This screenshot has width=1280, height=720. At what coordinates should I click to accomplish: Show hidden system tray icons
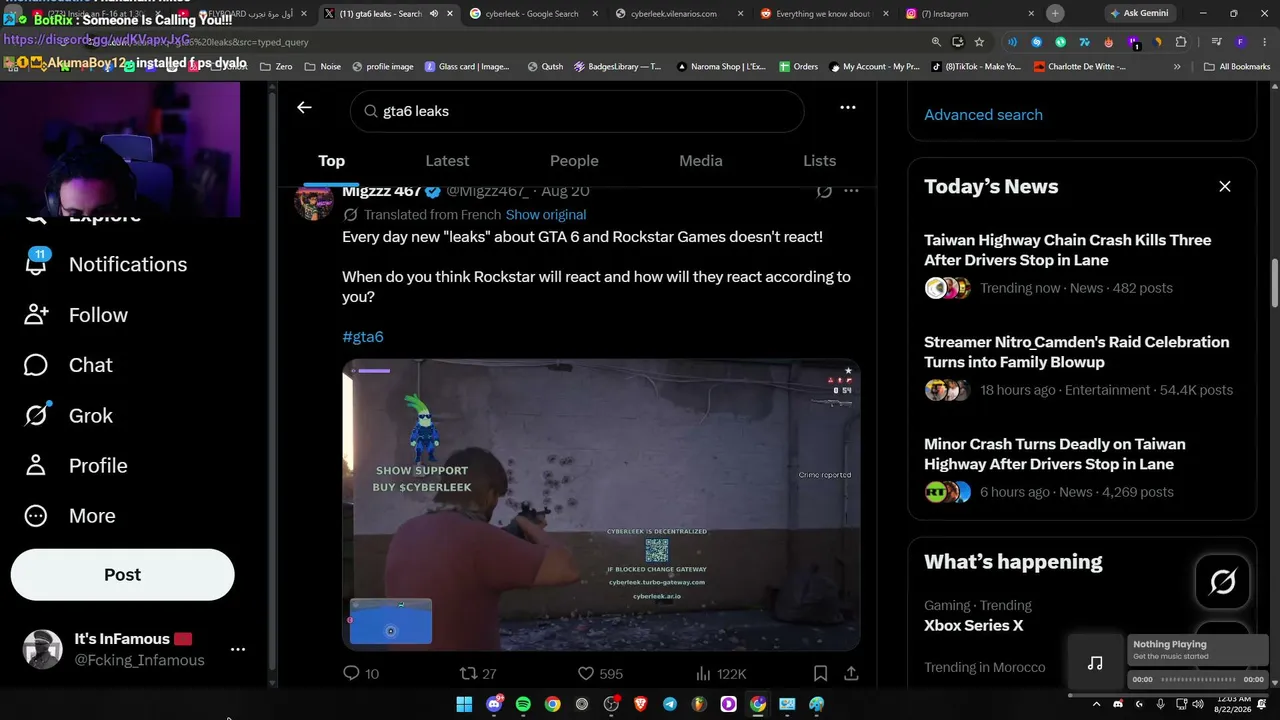[1098, 704]
